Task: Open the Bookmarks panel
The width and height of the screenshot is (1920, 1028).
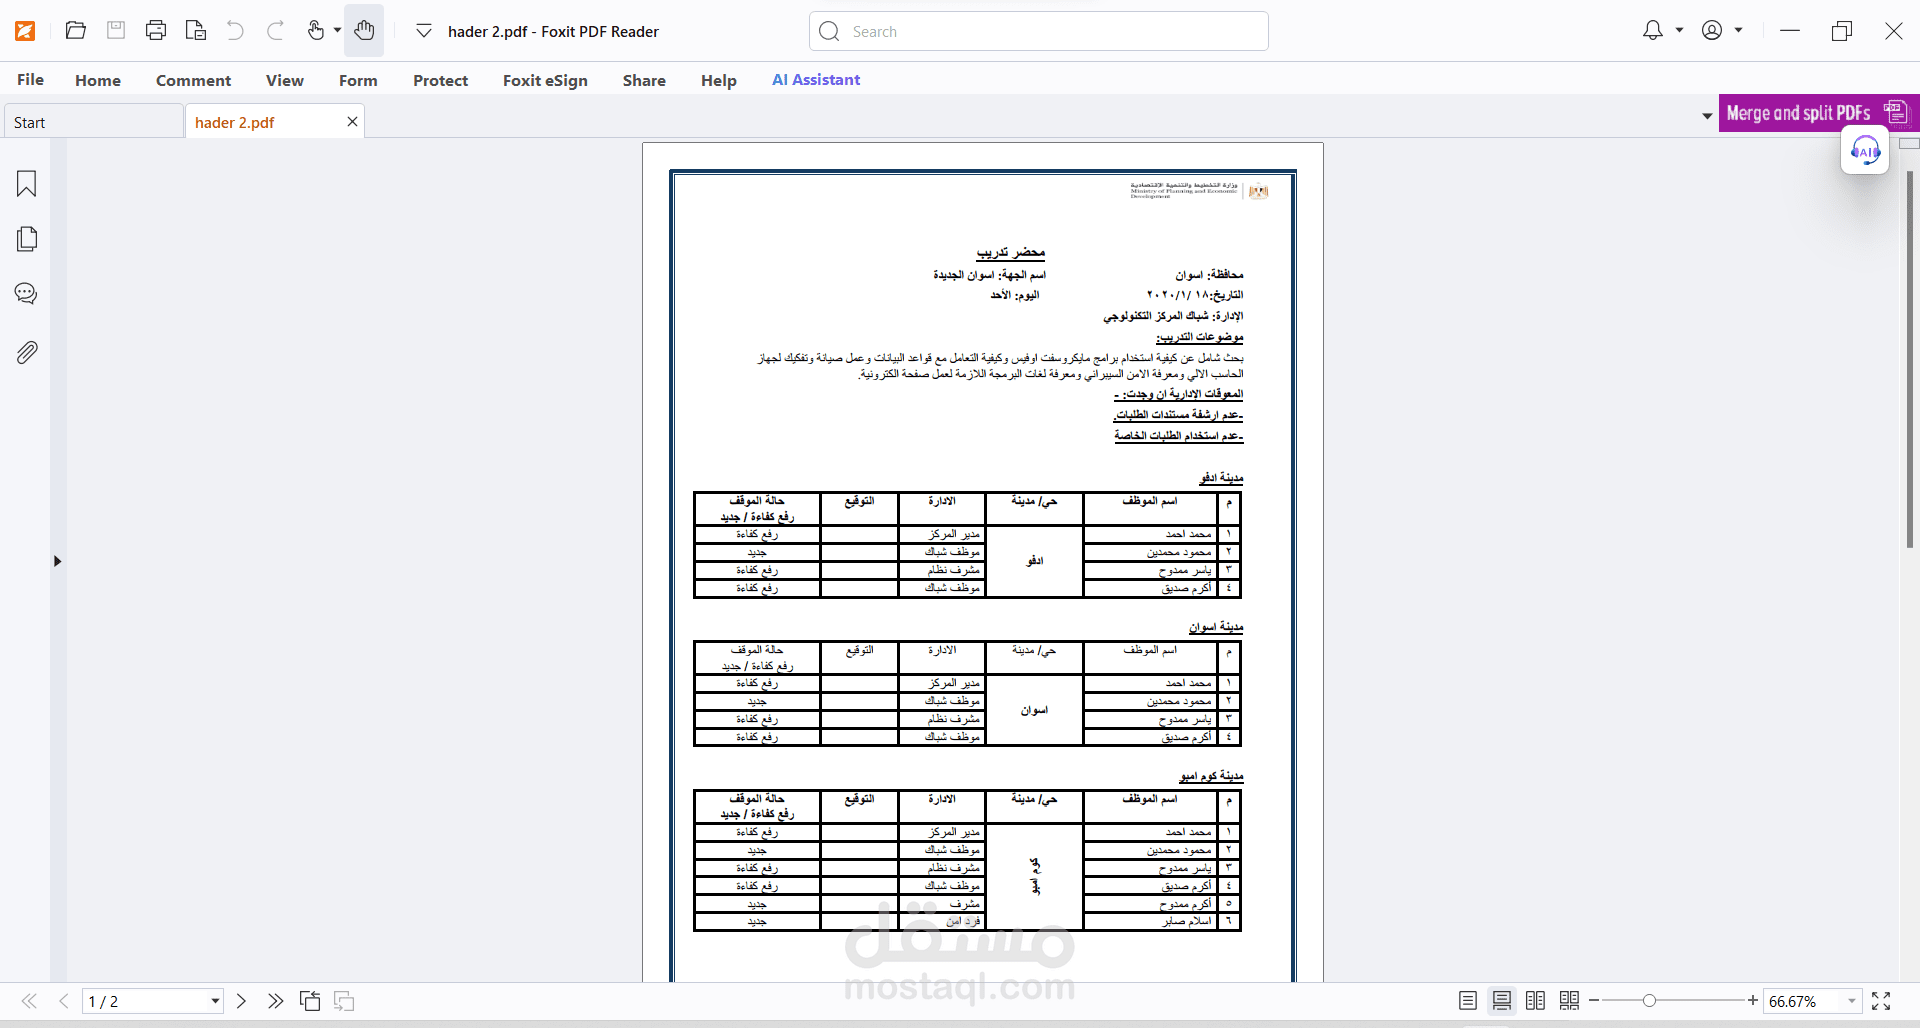Action: pos(27,184)
